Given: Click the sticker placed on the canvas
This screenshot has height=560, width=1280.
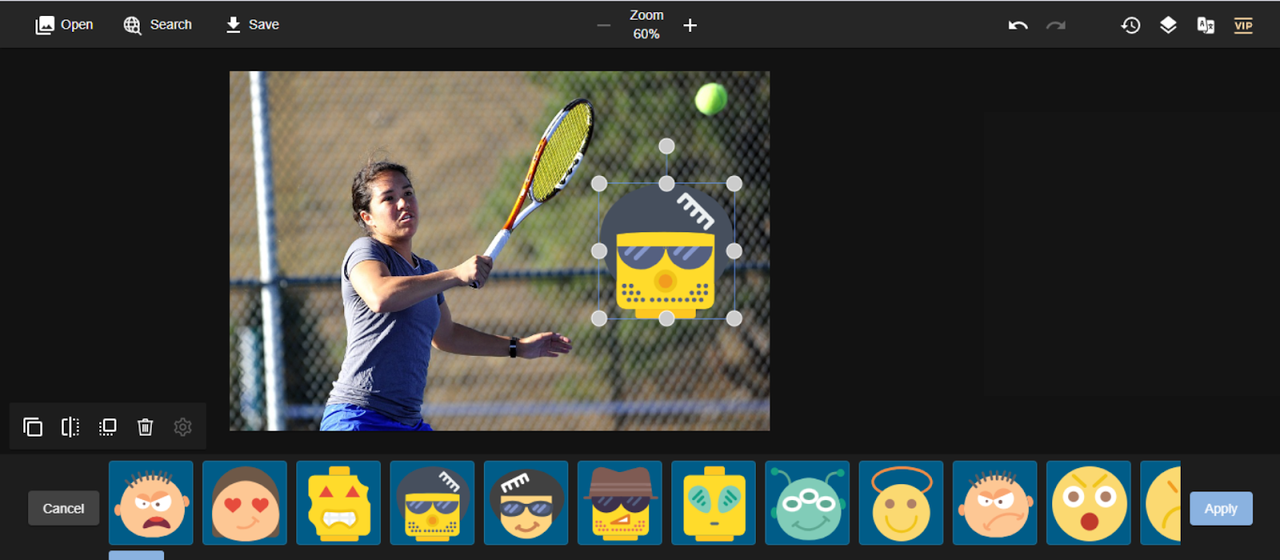Looking at the screenshot, I should (x=666, y=251).
